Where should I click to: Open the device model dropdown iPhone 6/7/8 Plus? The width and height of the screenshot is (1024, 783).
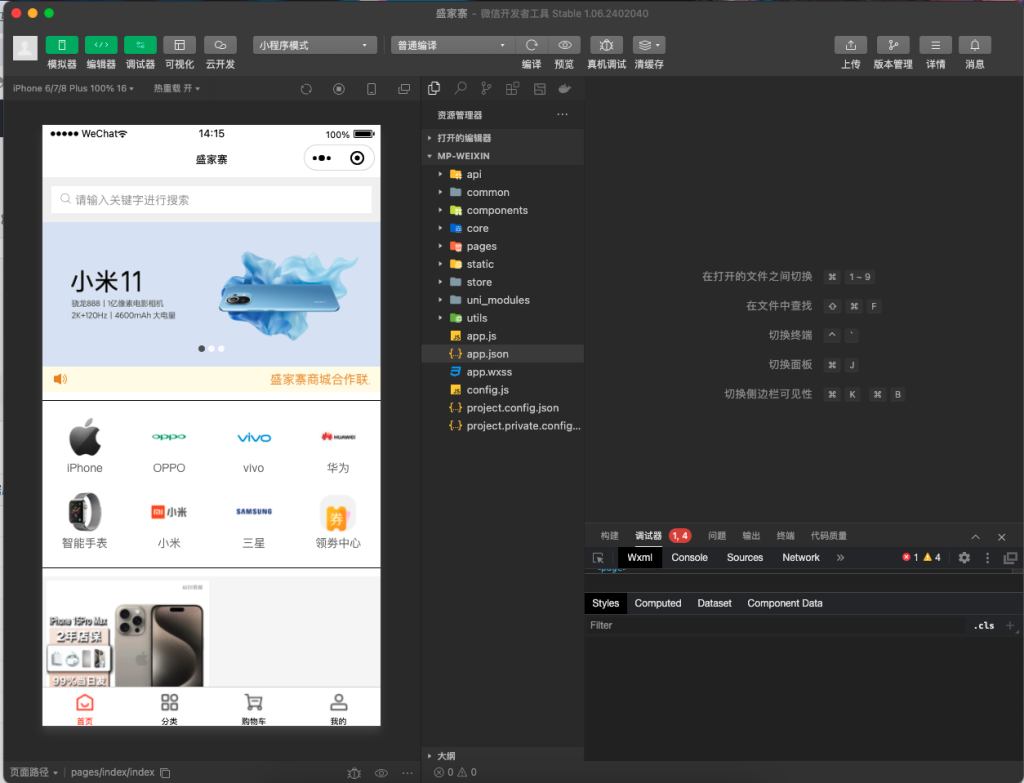point(73,88)
